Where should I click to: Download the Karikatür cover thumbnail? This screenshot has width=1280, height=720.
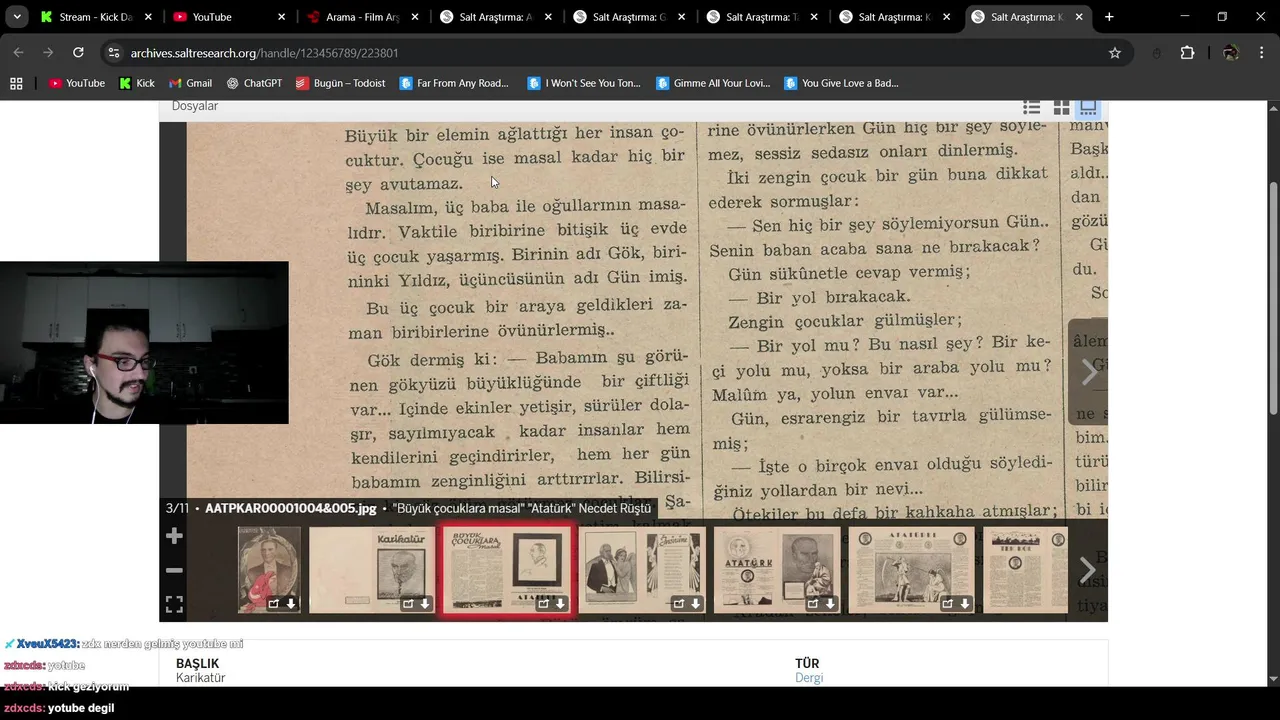point(425,604)
